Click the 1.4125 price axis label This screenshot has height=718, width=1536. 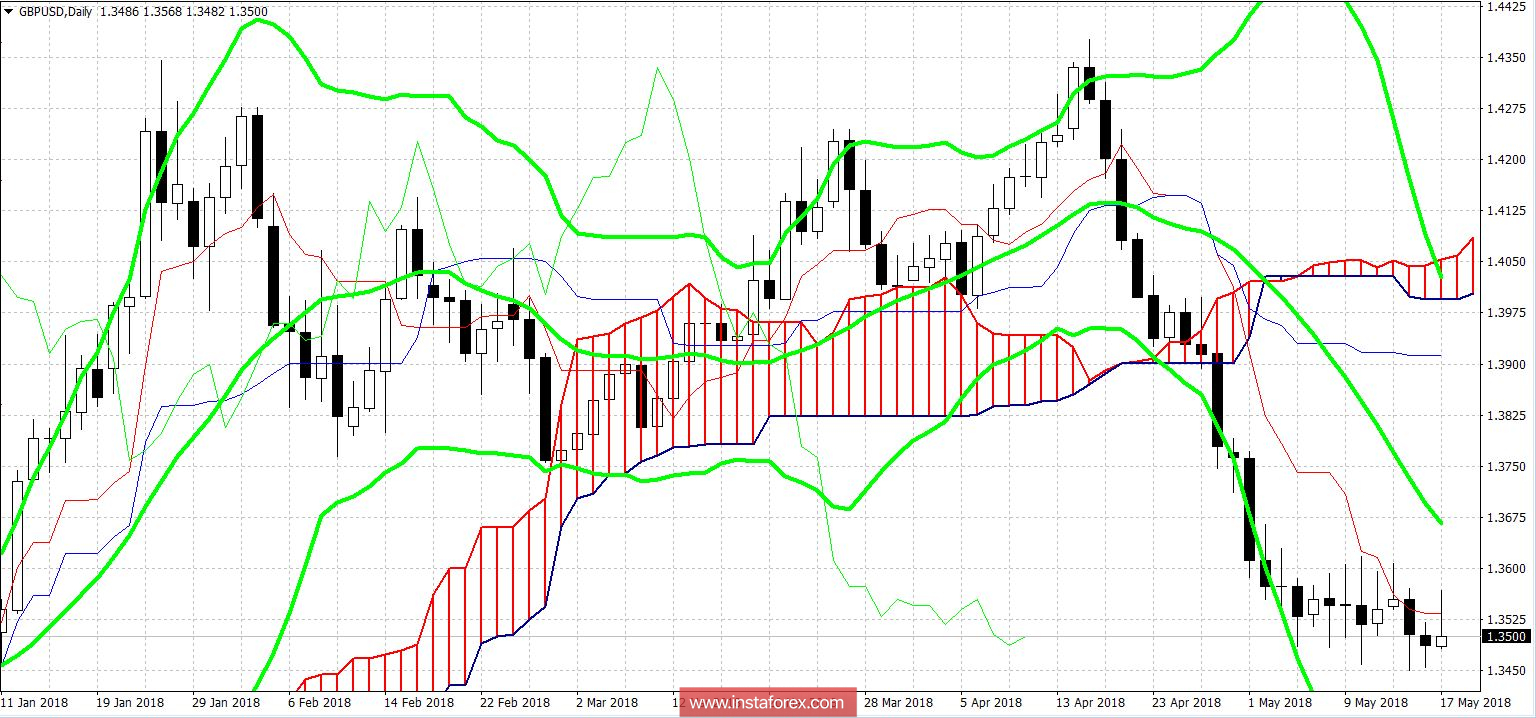1506,211
